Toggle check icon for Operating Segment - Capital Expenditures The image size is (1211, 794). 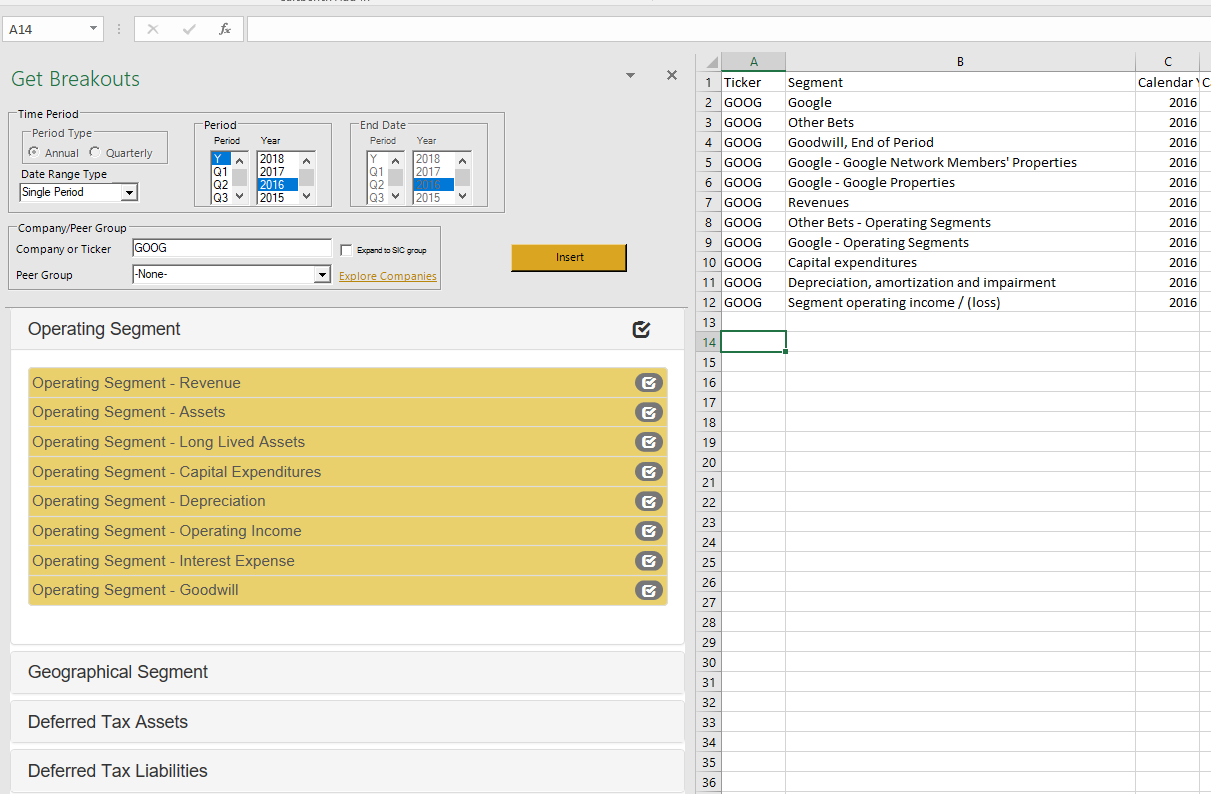pos(649,472)
